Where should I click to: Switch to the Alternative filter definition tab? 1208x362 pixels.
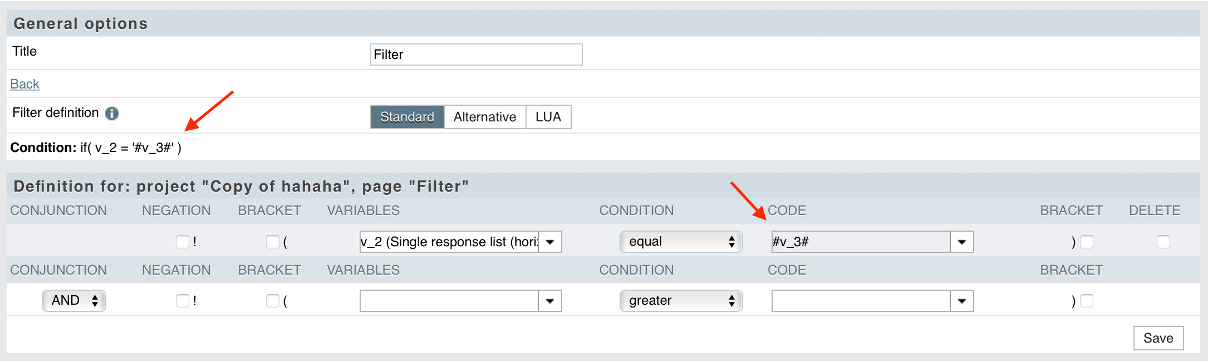[485, 117]
